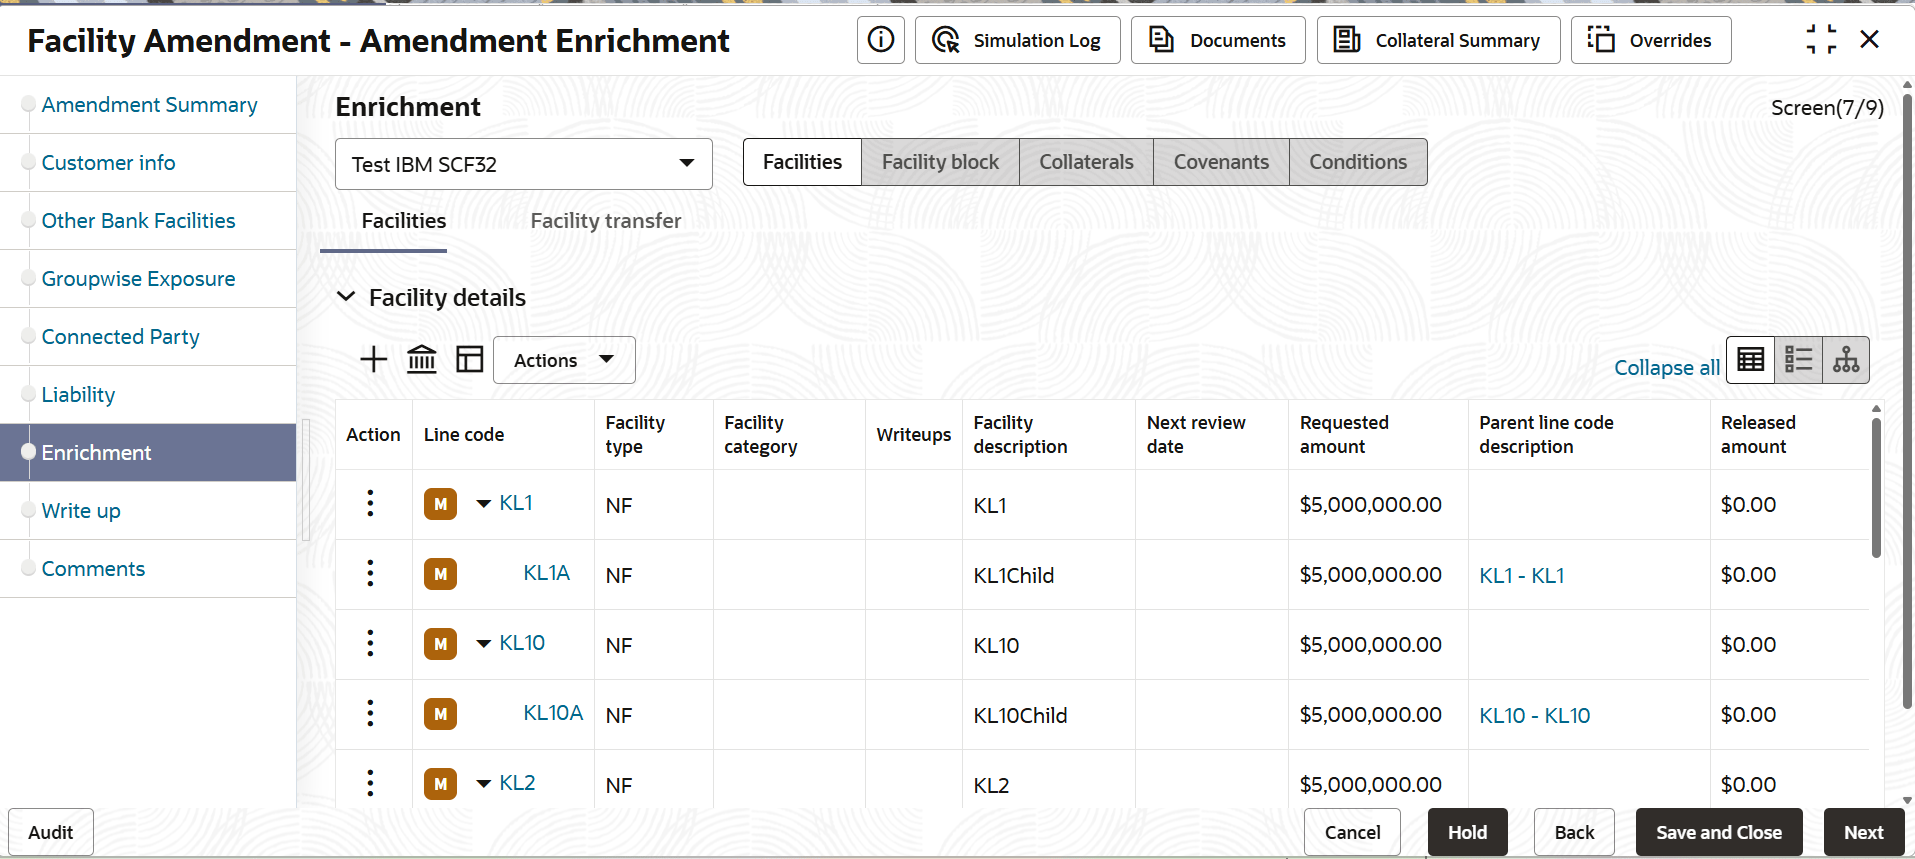Open the row action menu for KL1

pos(370,504)
